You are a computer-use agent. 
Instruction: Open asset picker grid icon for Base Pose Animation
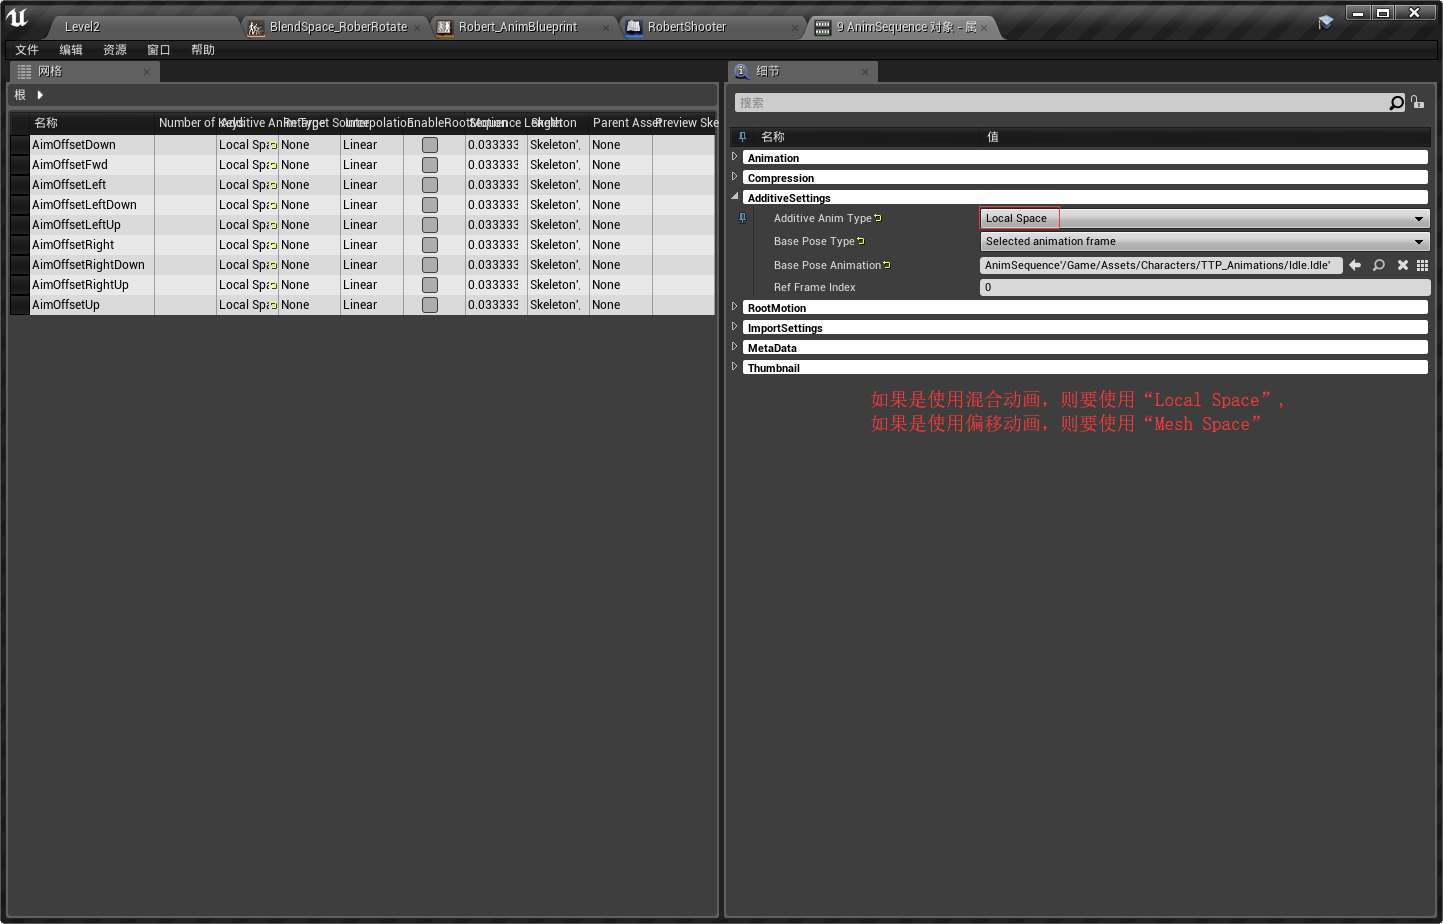(x=1422, y=265)
